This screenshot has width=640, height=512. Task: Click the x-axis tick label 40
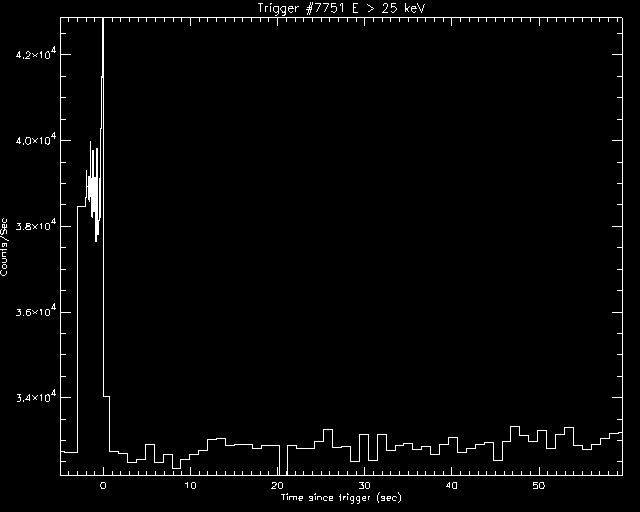(451, 485)
